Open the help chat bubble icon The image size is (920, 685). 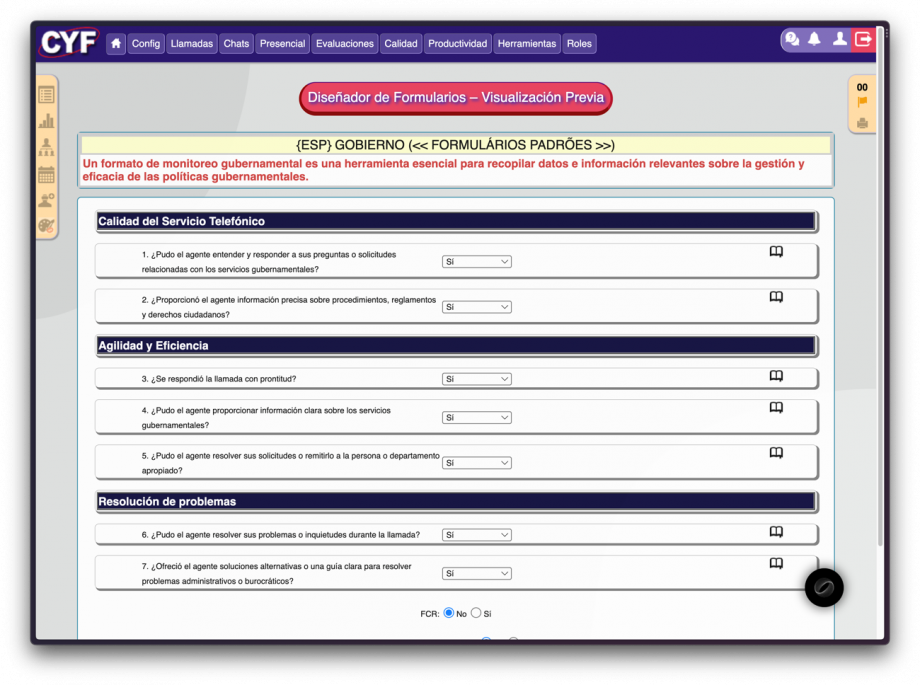click(792, 39)
